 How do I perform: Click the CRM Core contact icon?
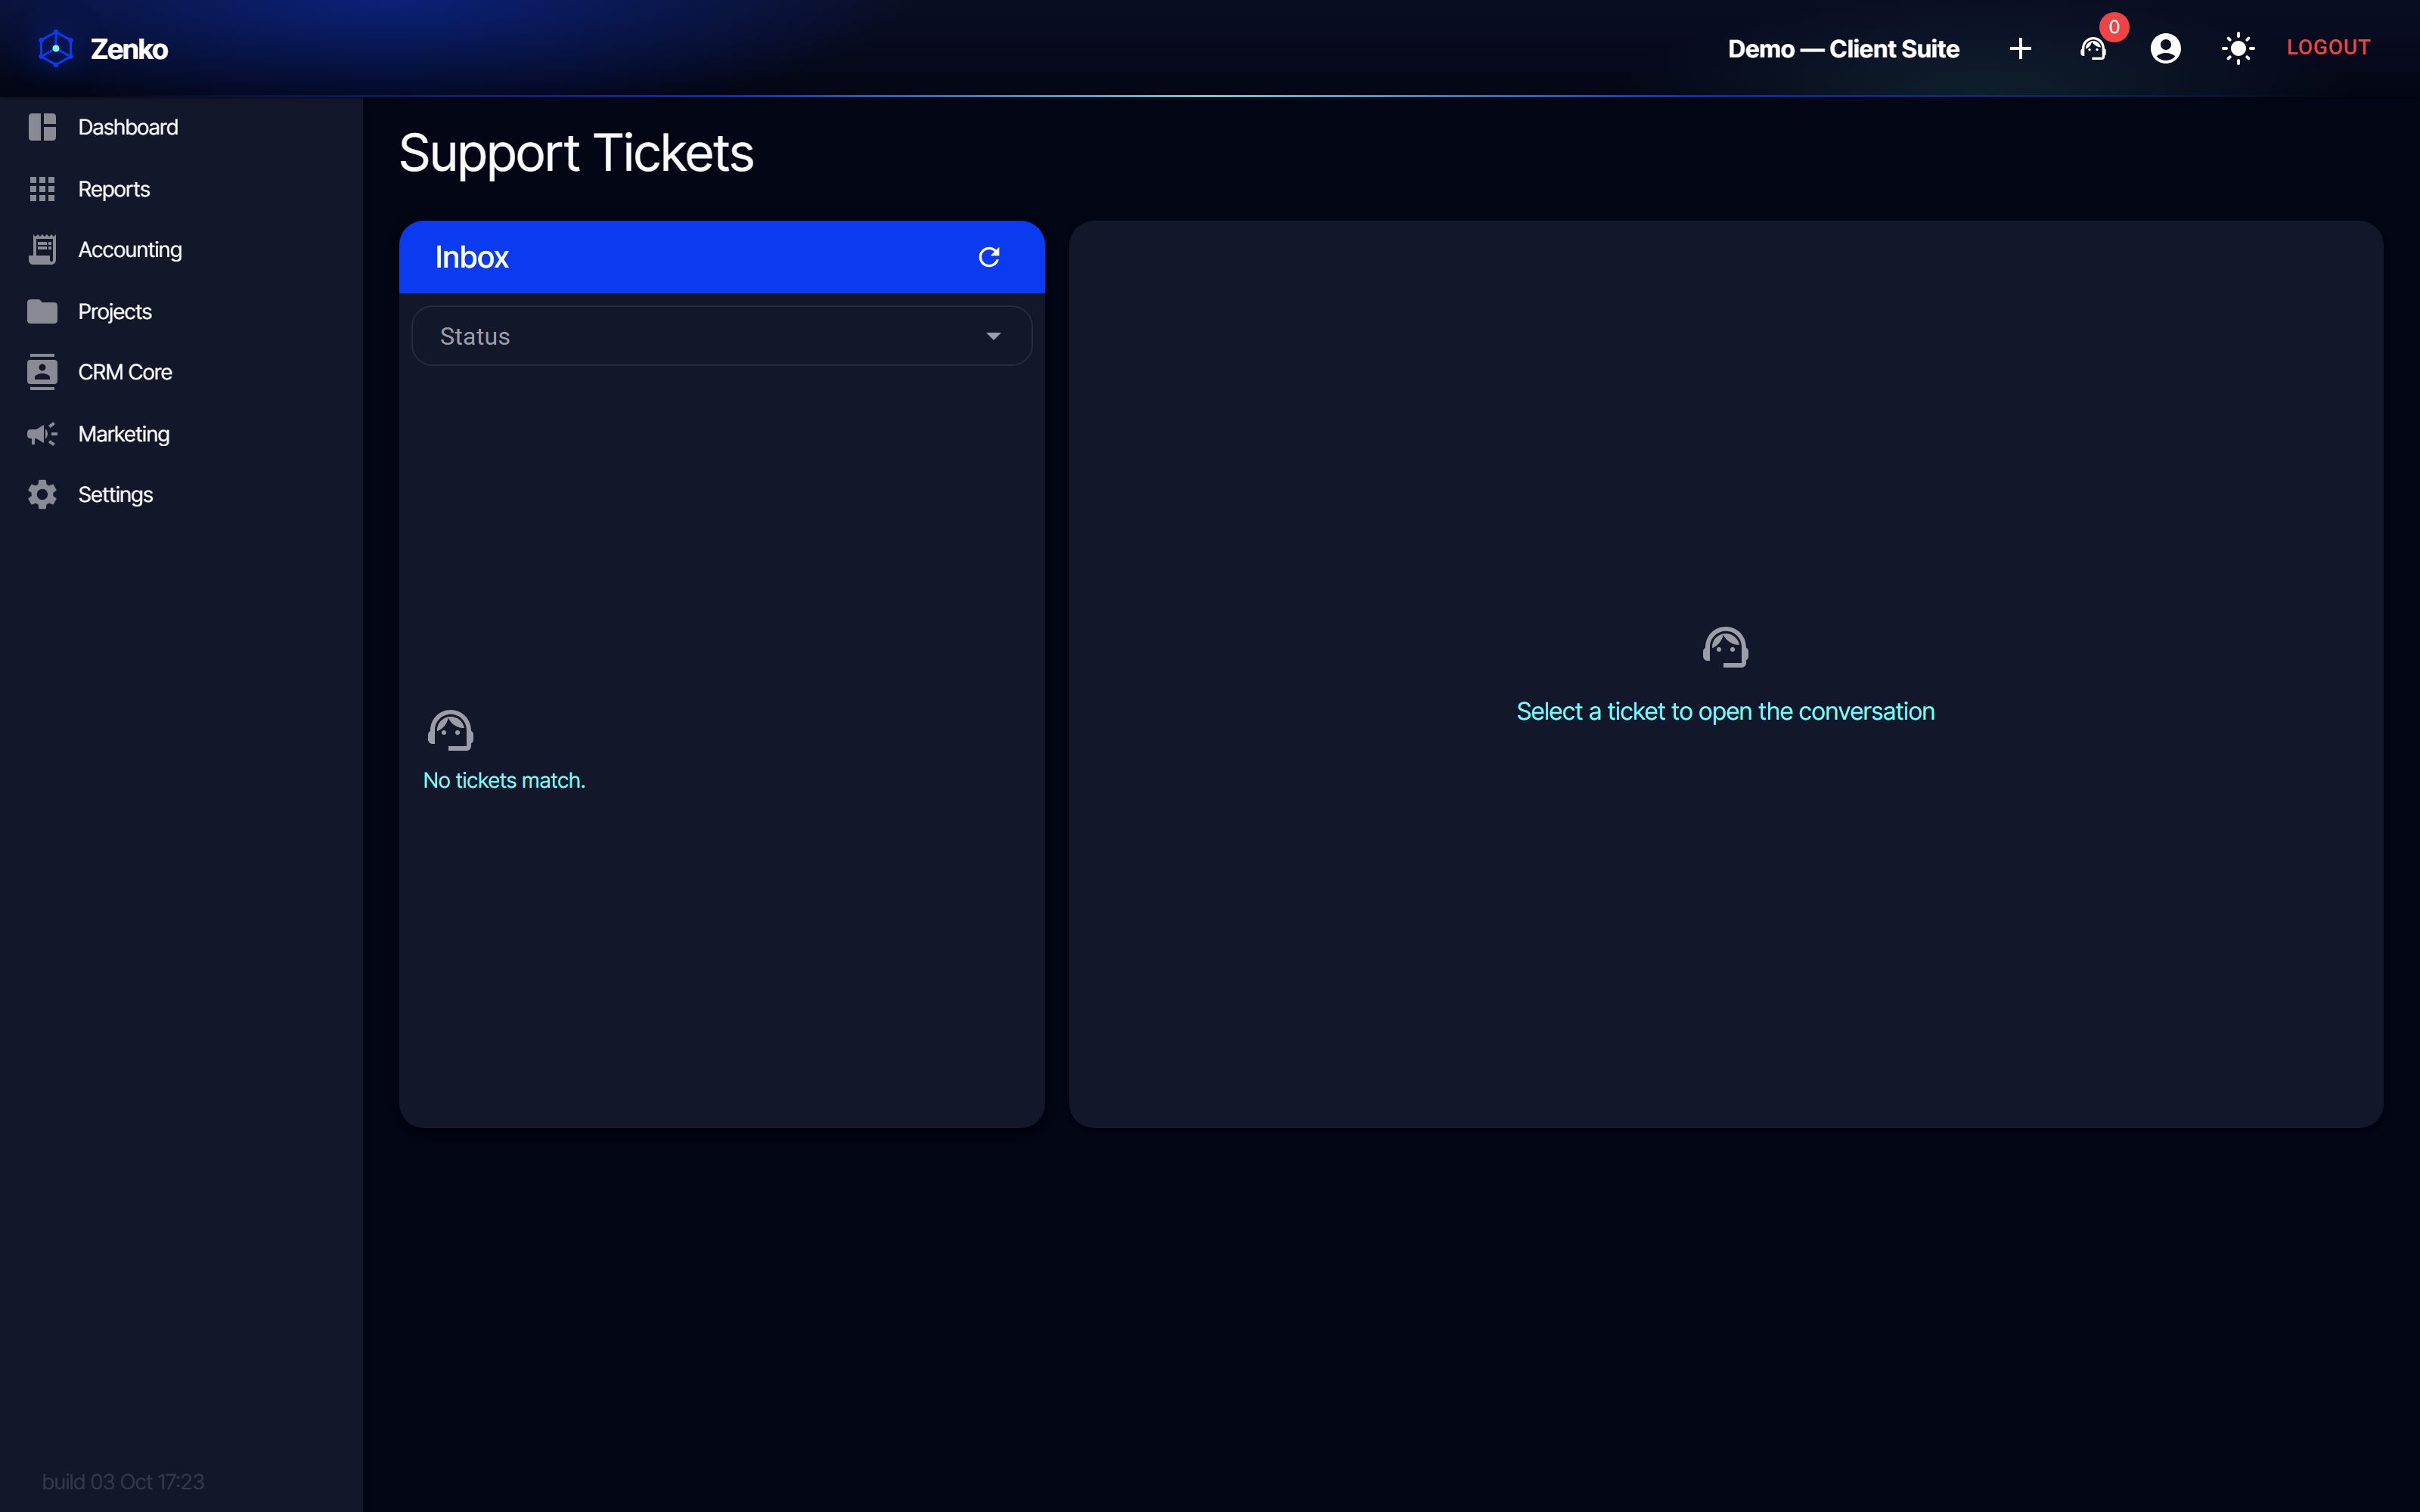pos(42,372)
